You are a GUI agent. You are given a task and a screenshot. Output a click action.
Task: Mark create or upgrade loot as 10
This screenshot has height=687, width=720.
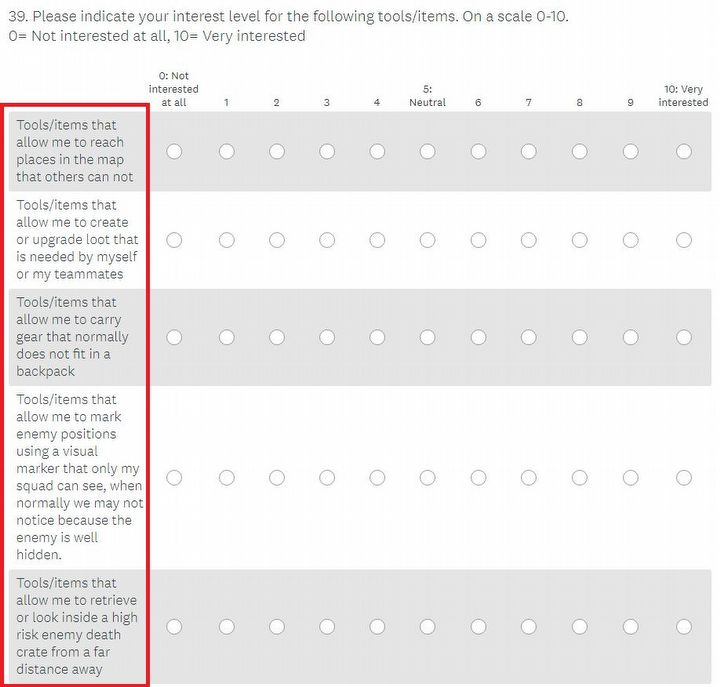coord(683,240)
